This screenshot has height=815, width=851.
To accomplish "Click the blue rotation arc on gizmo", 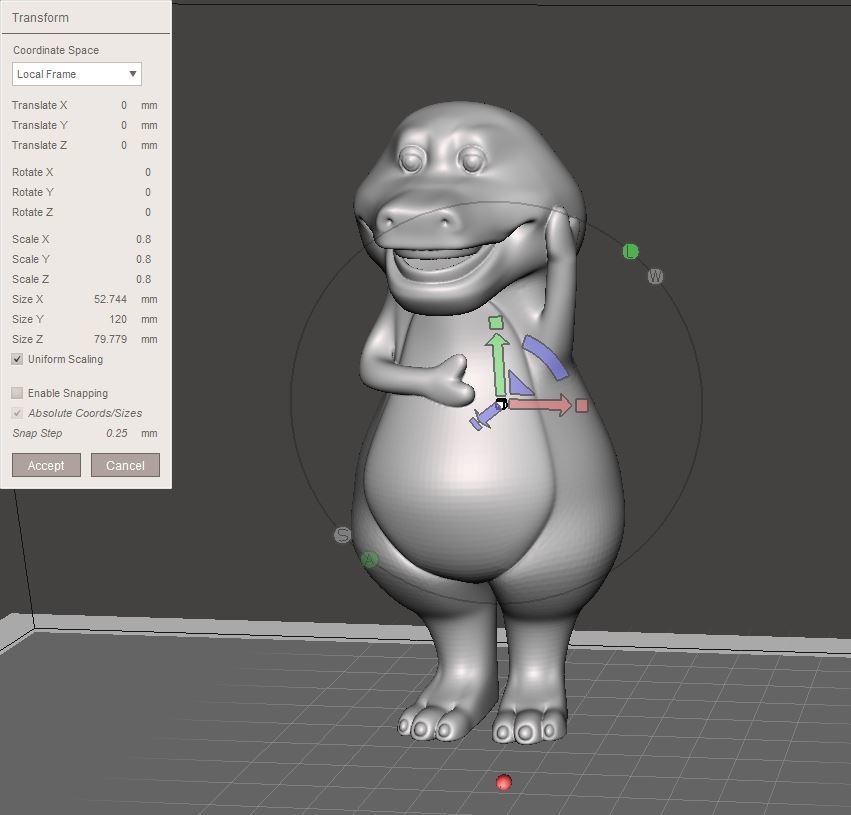I will click(546, 356).
